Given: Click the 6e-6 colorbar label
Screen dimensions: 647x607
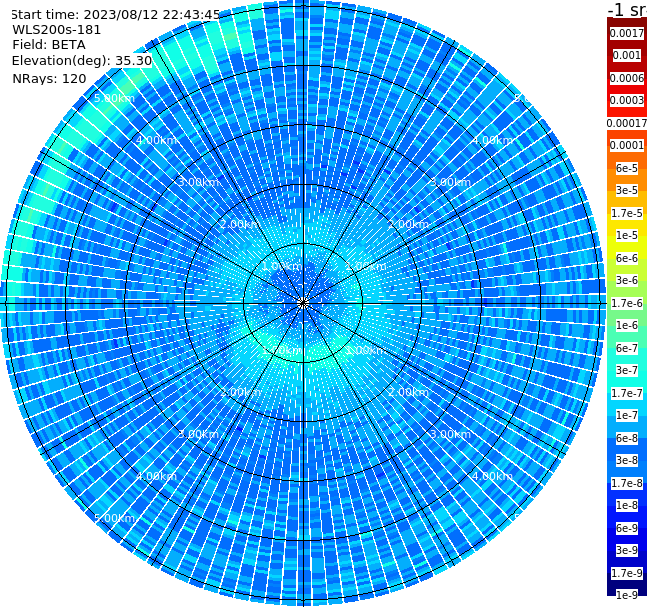Looking at the screenshot, I should click(x=627, y=258).
